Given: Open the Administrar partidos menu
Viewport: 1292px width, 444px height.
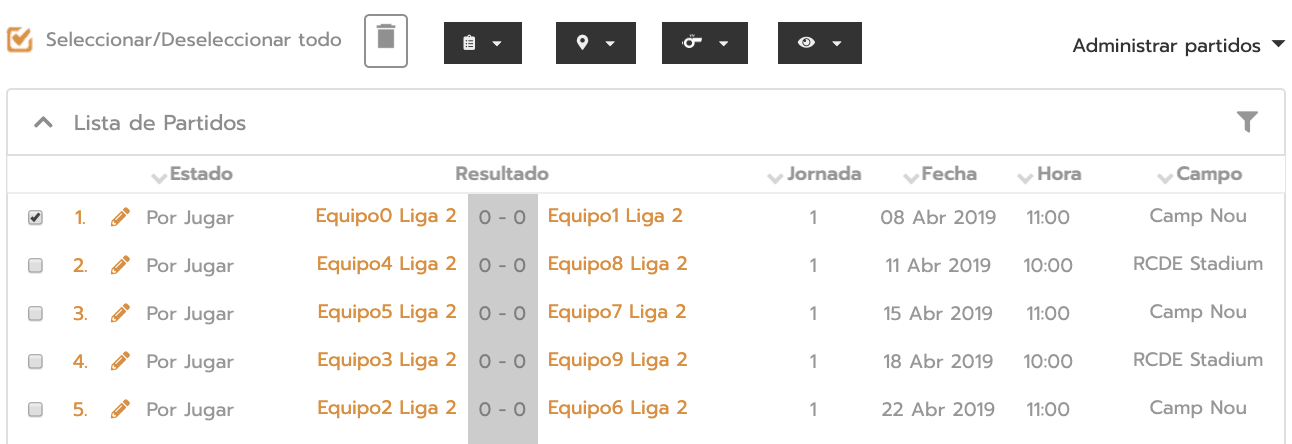Looking at the screenshot, I should (x=1177, y=46).
